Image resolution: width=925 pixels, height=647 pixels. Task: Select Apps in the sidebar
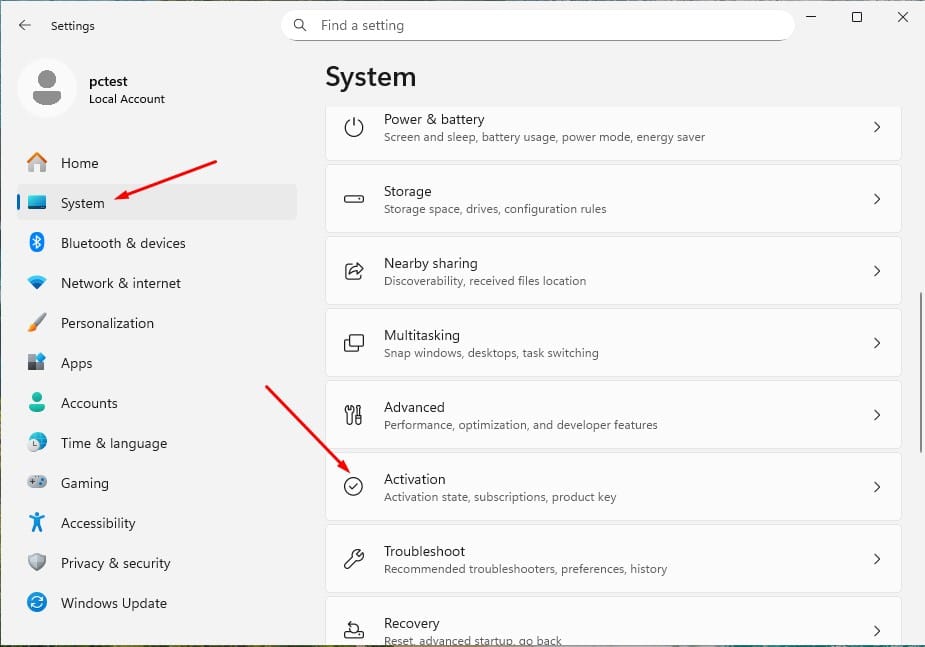(x=76, y=363)
